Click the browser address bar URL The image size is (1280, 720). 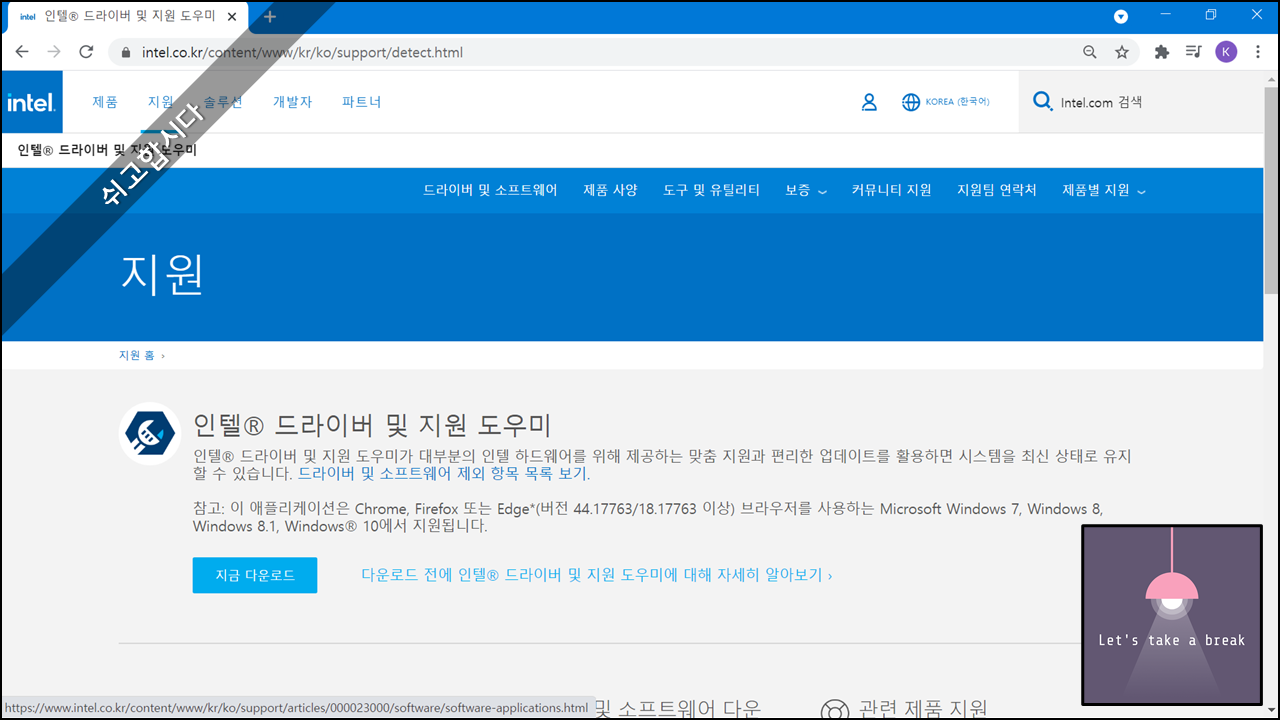(302, 52)
